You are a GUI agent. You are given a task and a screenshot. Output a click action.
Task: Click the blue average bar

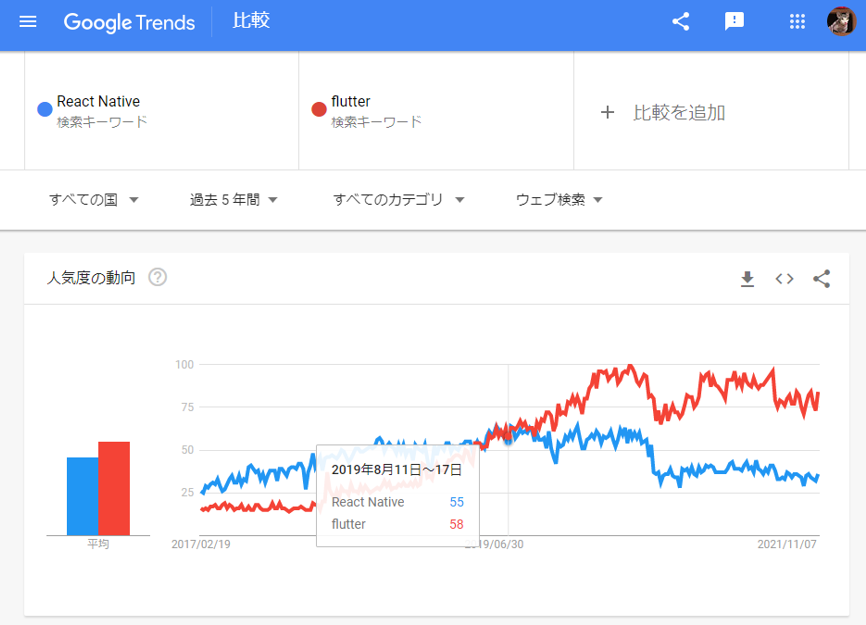[x=83, y=496]
